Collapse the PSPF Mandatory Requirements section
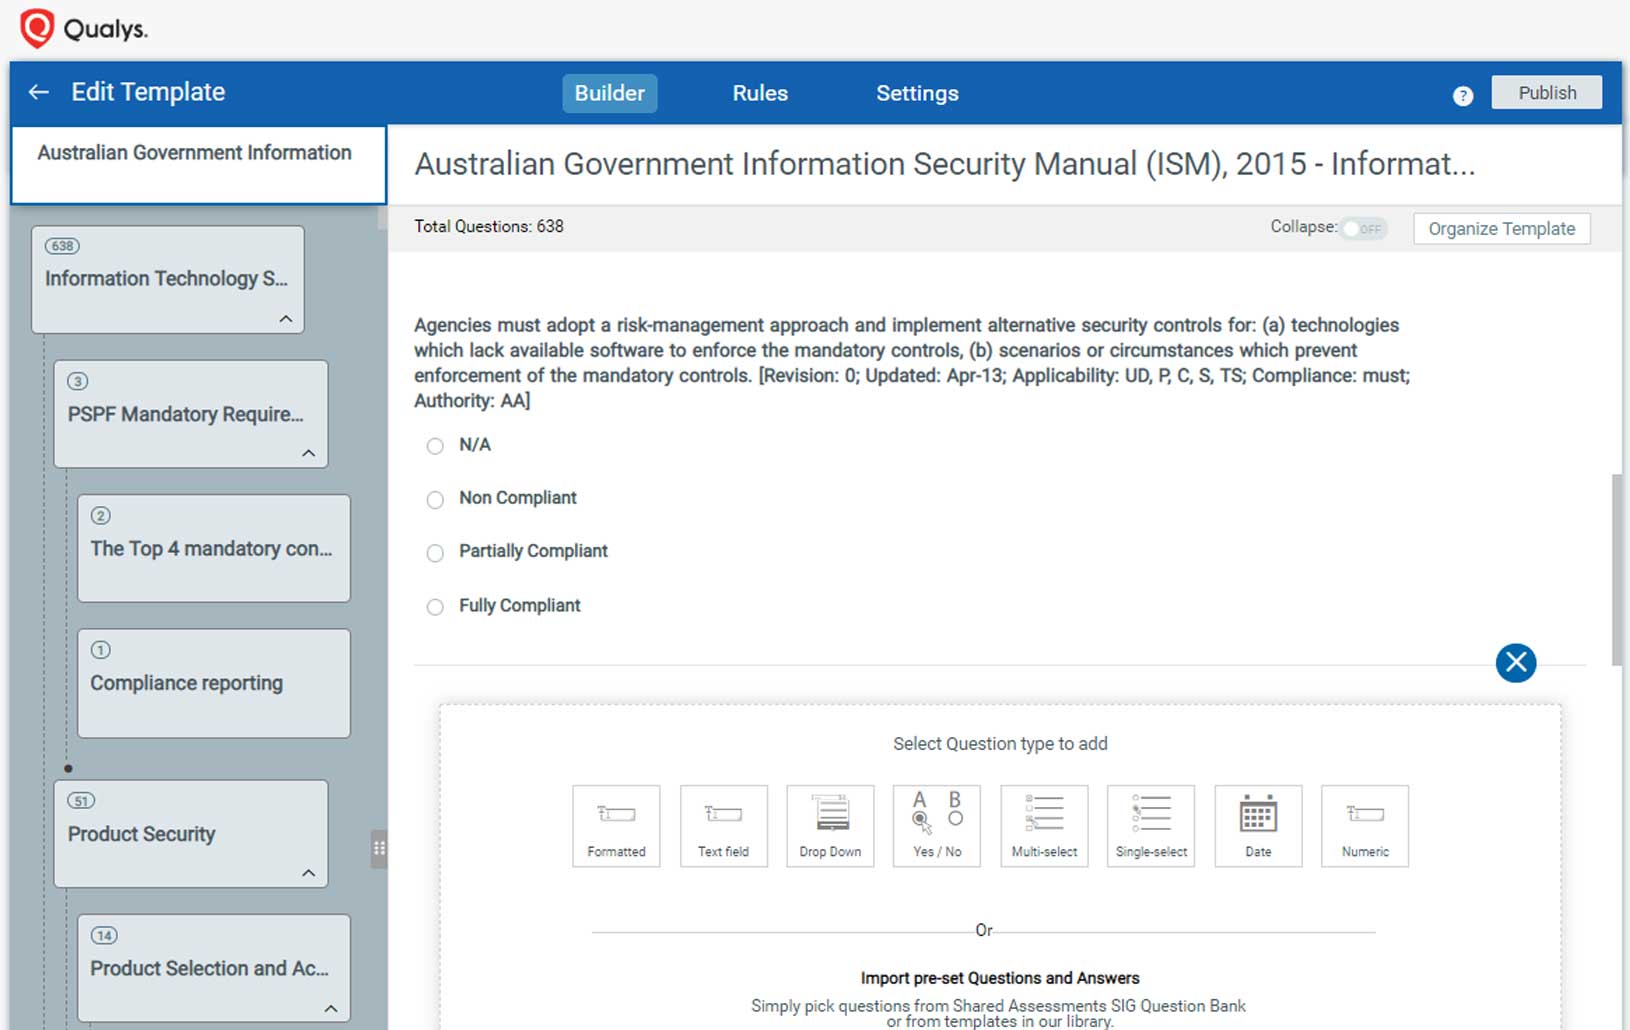1630x1030 pixels. point(310,453)
